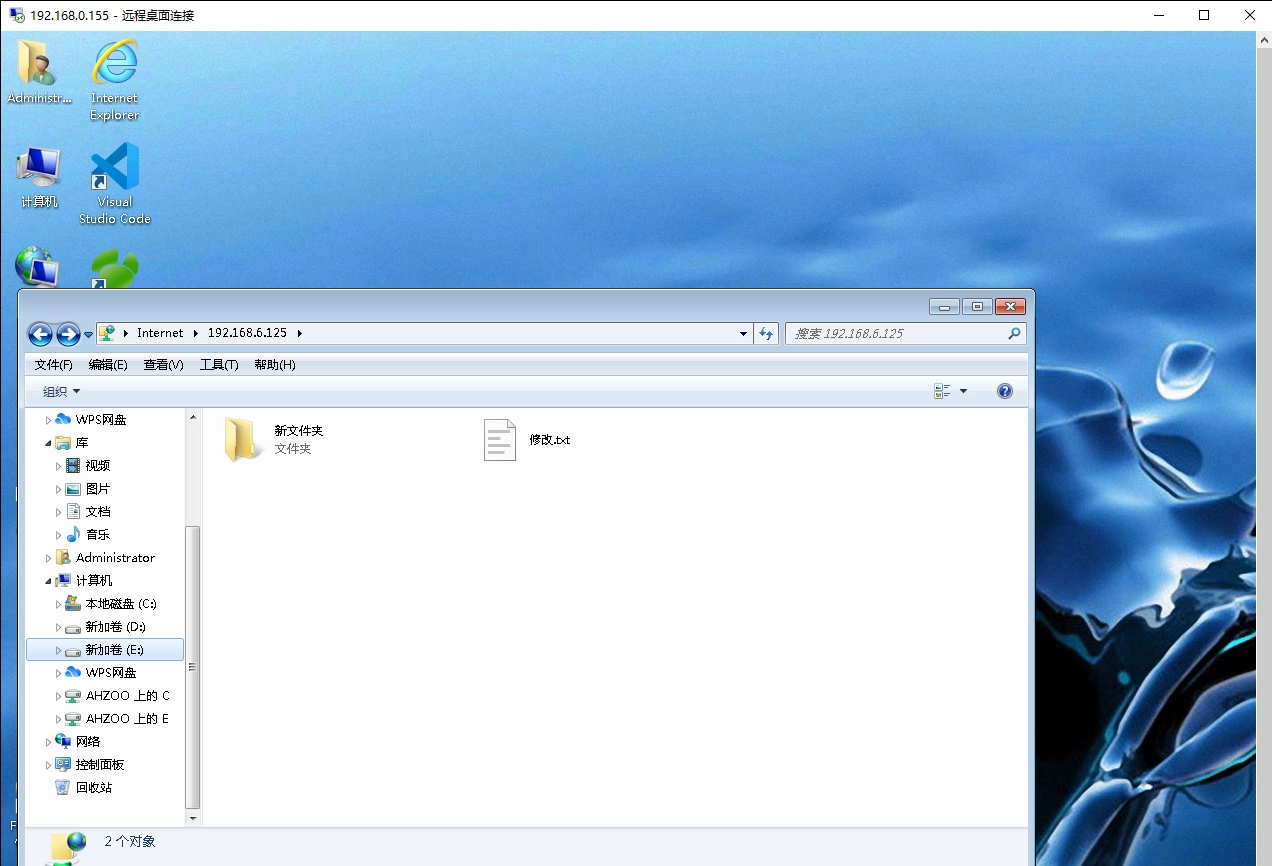Open the 计算机 desktop icon
The width and height of the screenshot is (1272, 866).
(38, 168)
